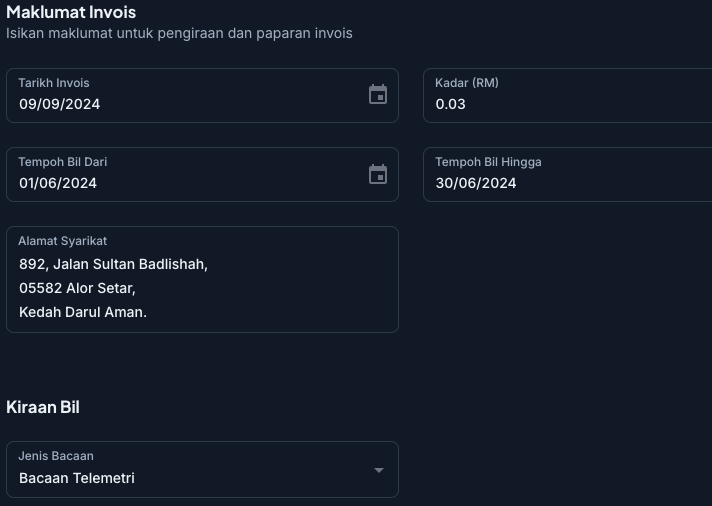Image resolution: width=712 pixels, height=506 pixels.
Task: Click the Jalan Sultan Badlishah address line
Action: (x=113, y=264)
